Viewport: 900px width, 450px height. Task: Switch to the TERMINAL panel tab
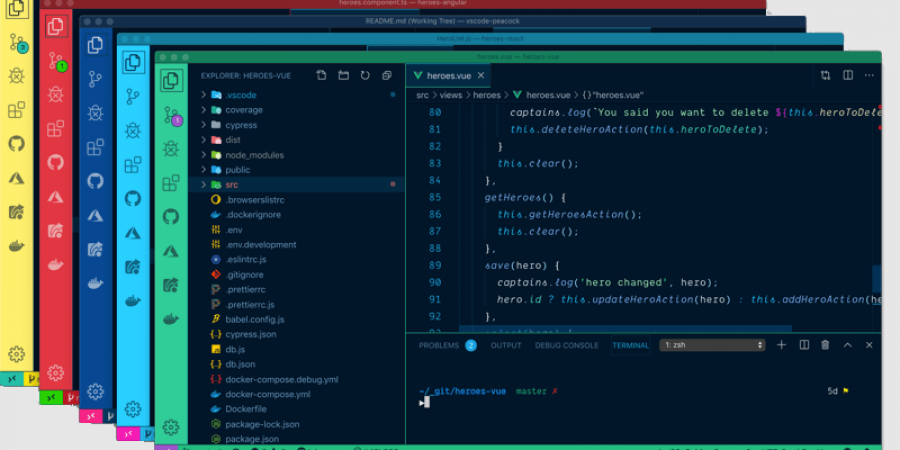[x=631, y=346]
